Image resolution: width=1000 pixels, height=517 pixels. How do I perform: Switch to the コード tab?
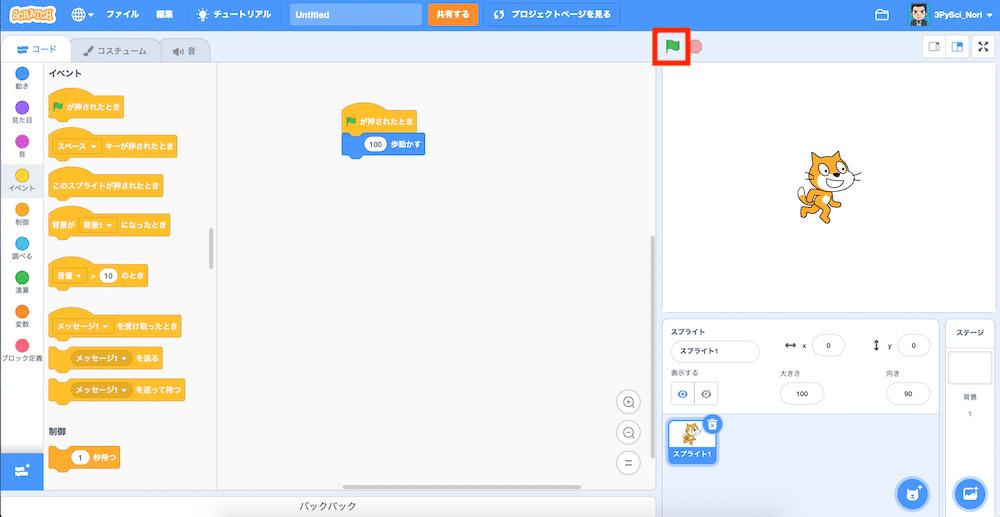36,50
